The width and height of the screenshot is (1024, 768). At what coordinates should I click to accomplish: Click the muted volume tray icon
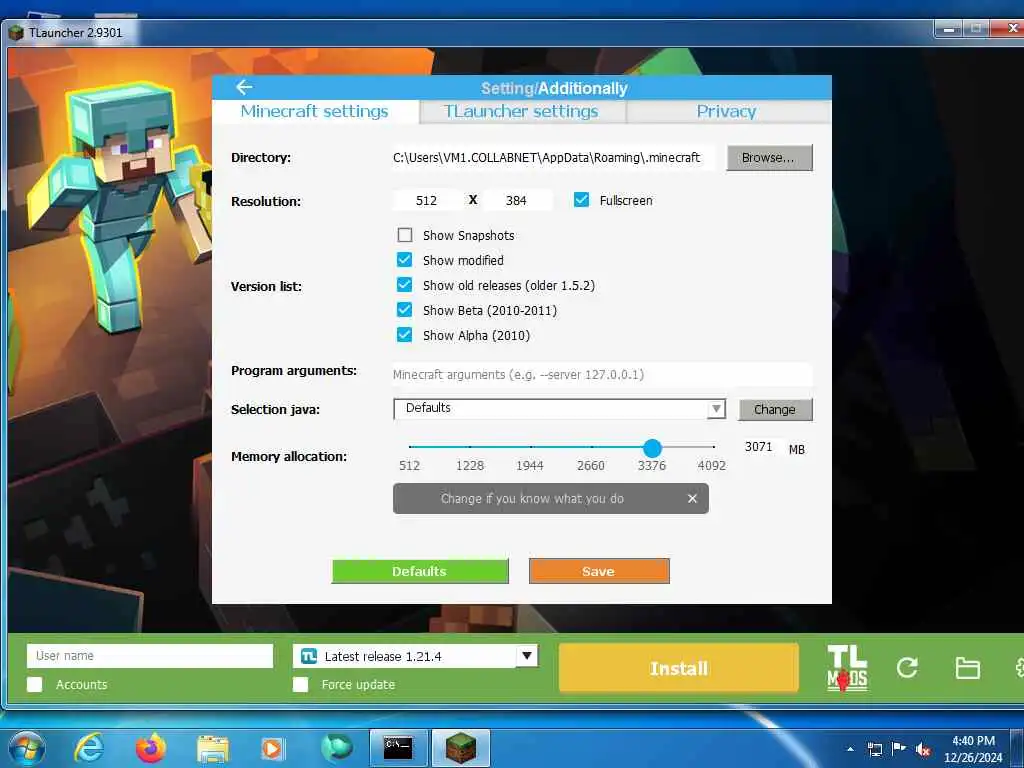[923, 749]
